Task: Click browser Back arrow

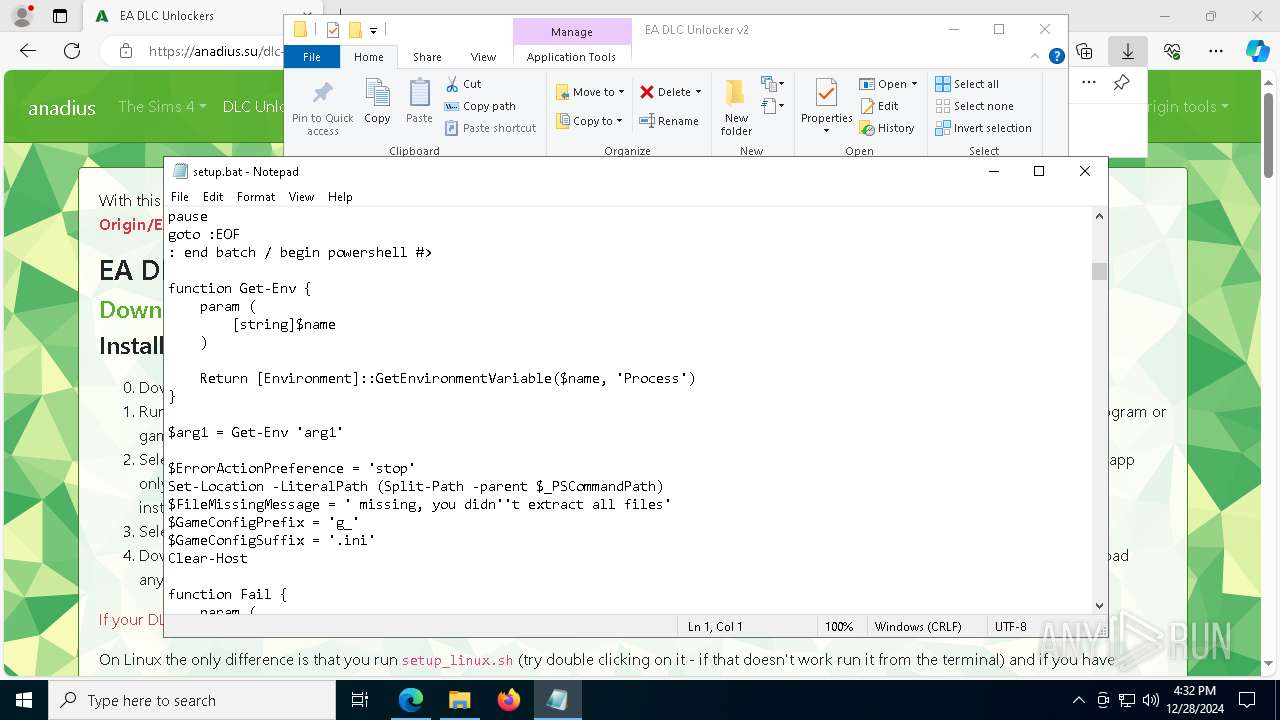Action: click(28, 51)
